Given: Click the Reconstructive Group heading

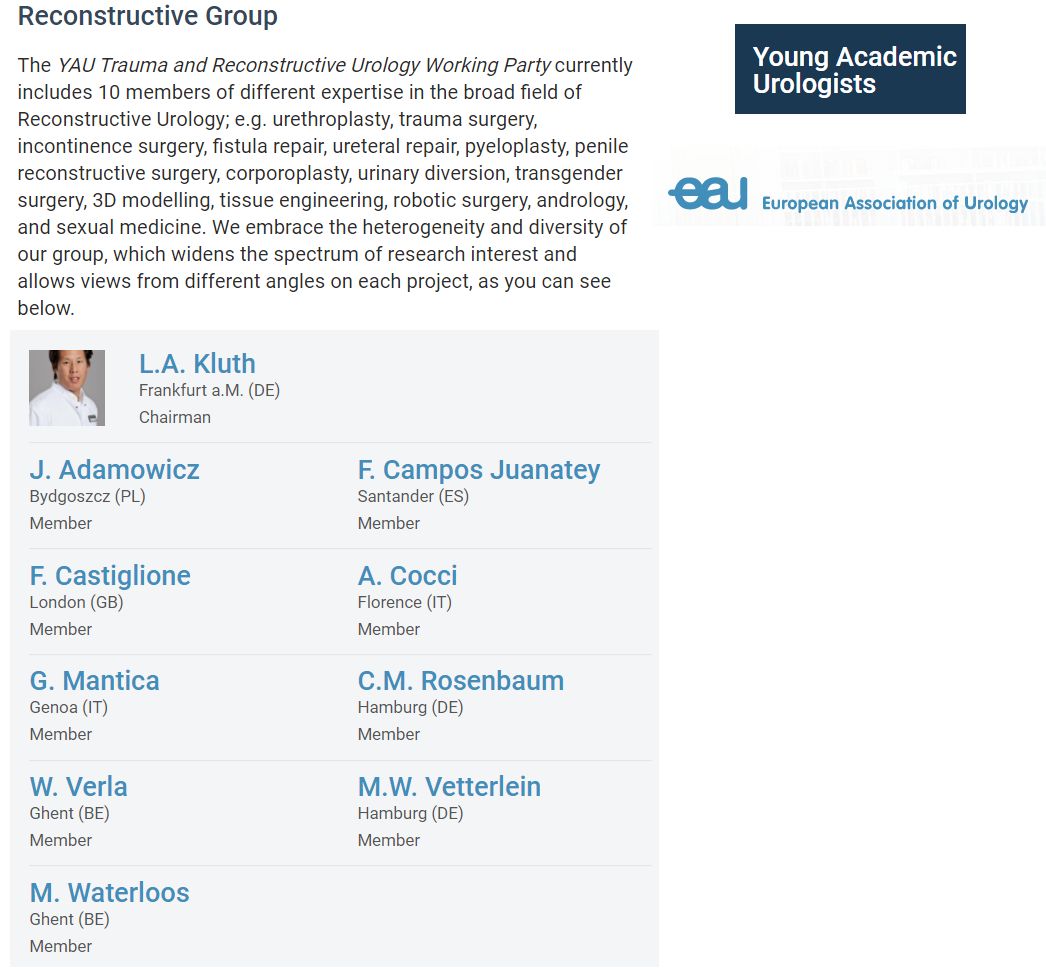Looking at the screenshot, I should point(148,17).
